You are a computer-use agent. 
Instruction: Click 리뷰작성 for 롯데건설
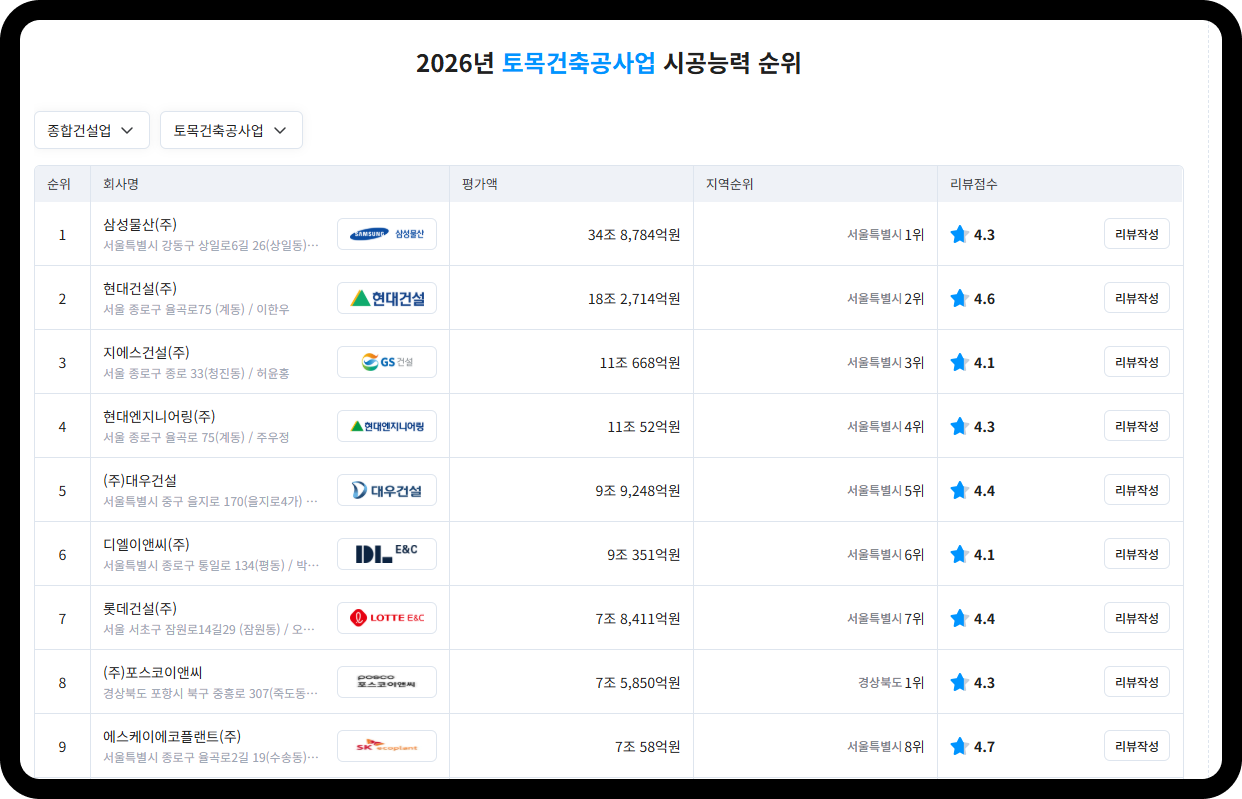coord(1137,618)
